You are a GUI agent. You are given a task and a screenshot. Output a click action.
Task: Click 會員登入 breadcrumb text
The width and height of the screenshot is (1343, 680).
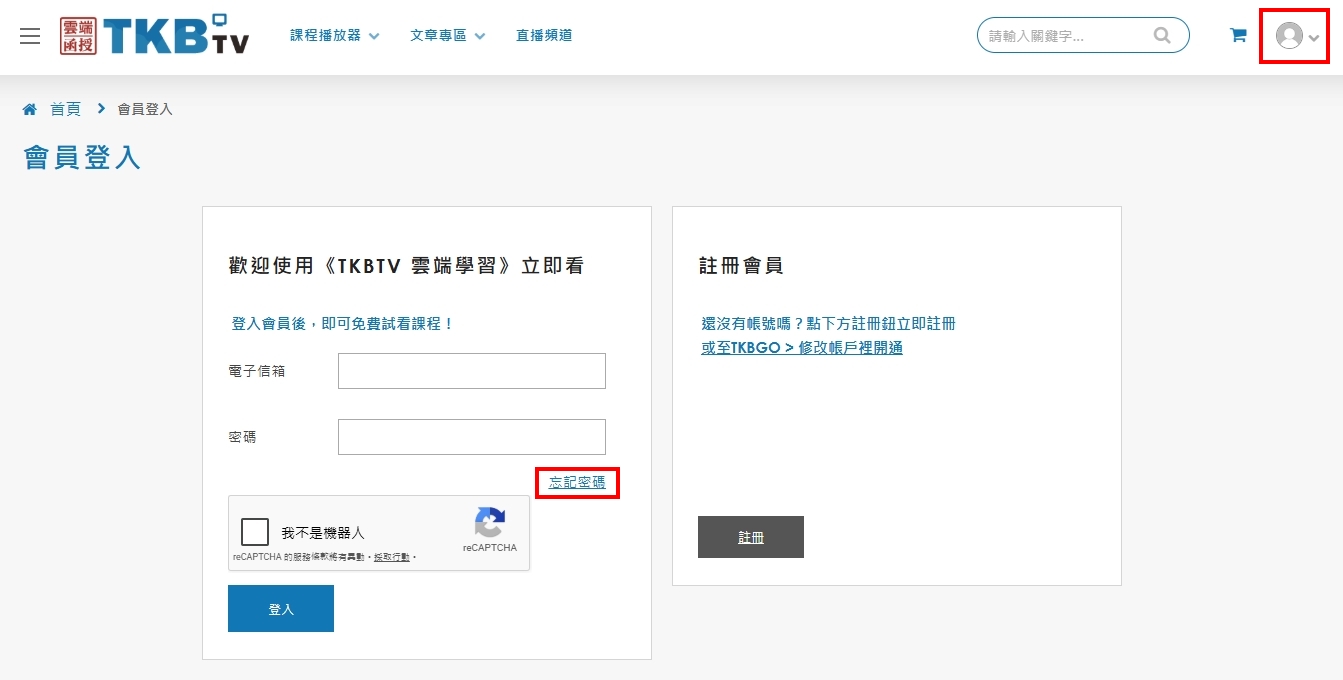[145, 109]
